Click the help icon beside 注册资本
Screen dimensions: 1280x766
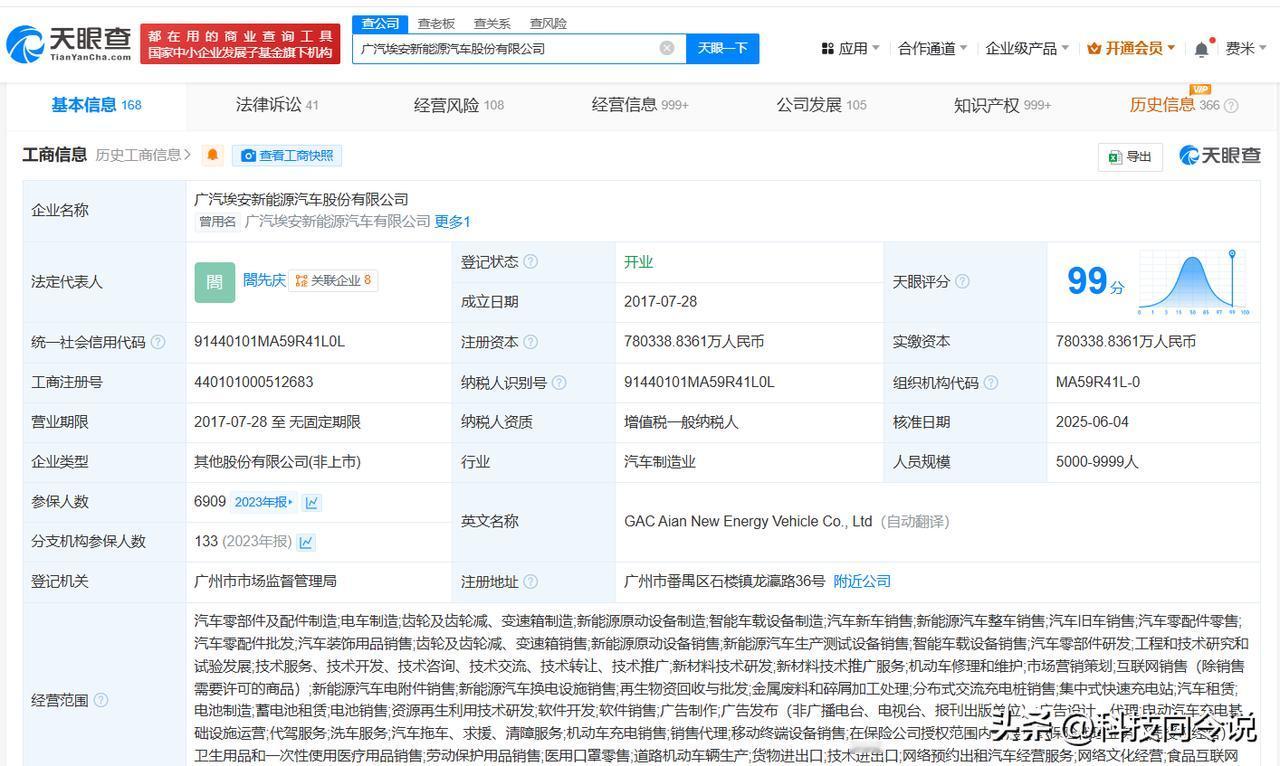530,342
